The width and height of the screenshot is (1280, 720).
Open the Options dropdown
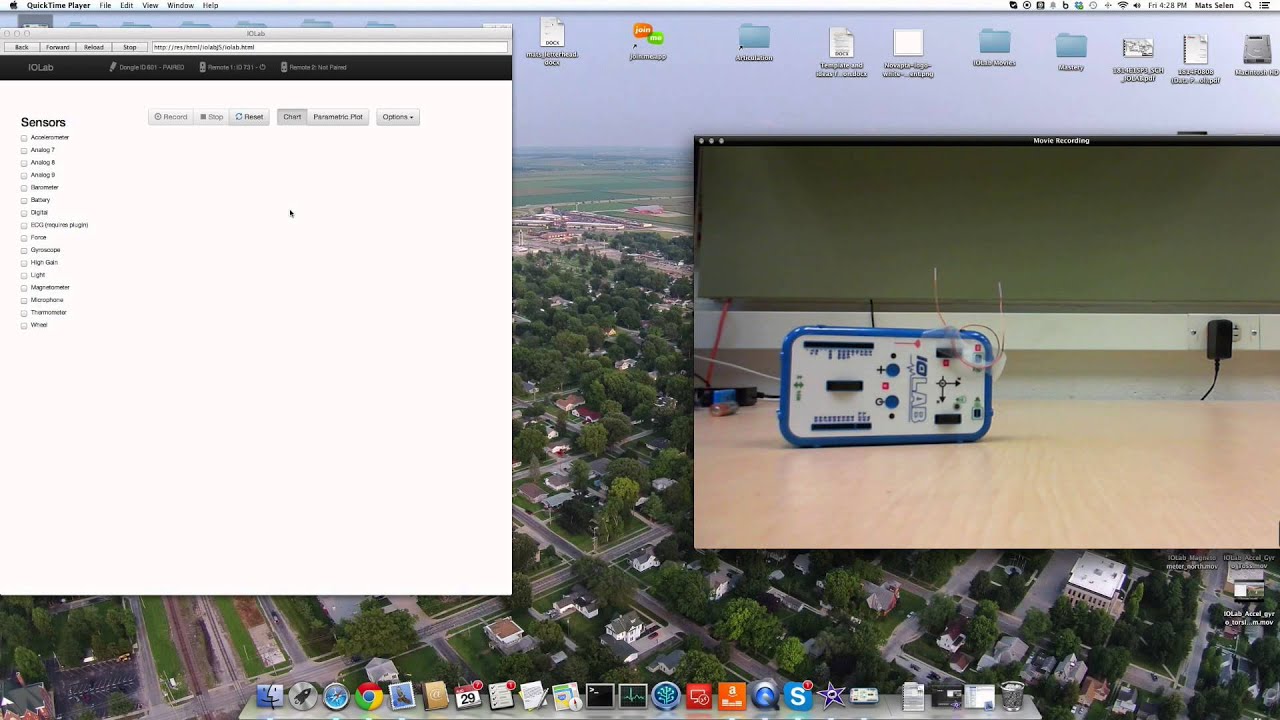point(398,117)
